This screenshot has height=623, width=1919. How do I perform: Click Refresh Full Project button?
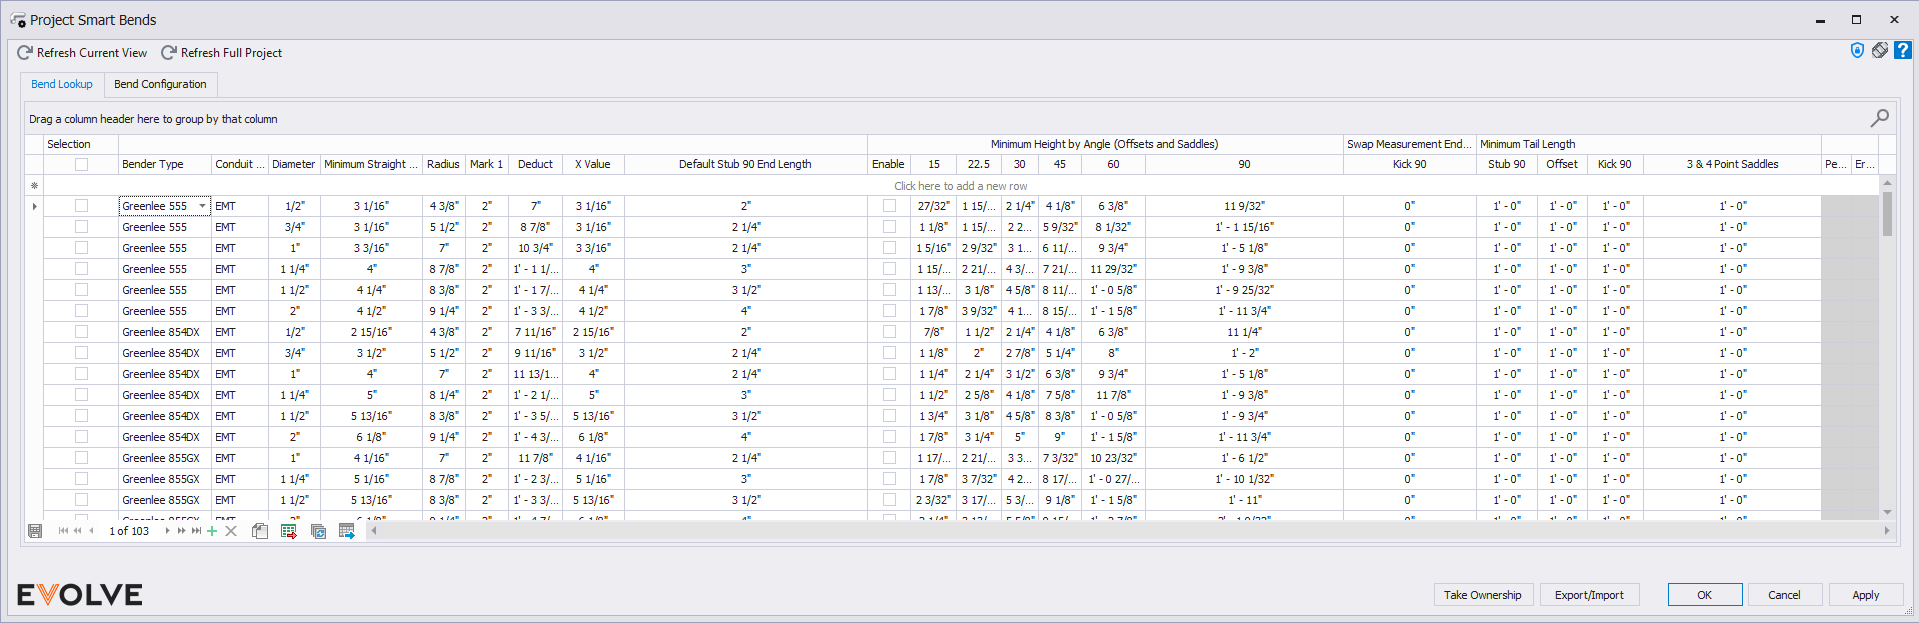[222, 53]
